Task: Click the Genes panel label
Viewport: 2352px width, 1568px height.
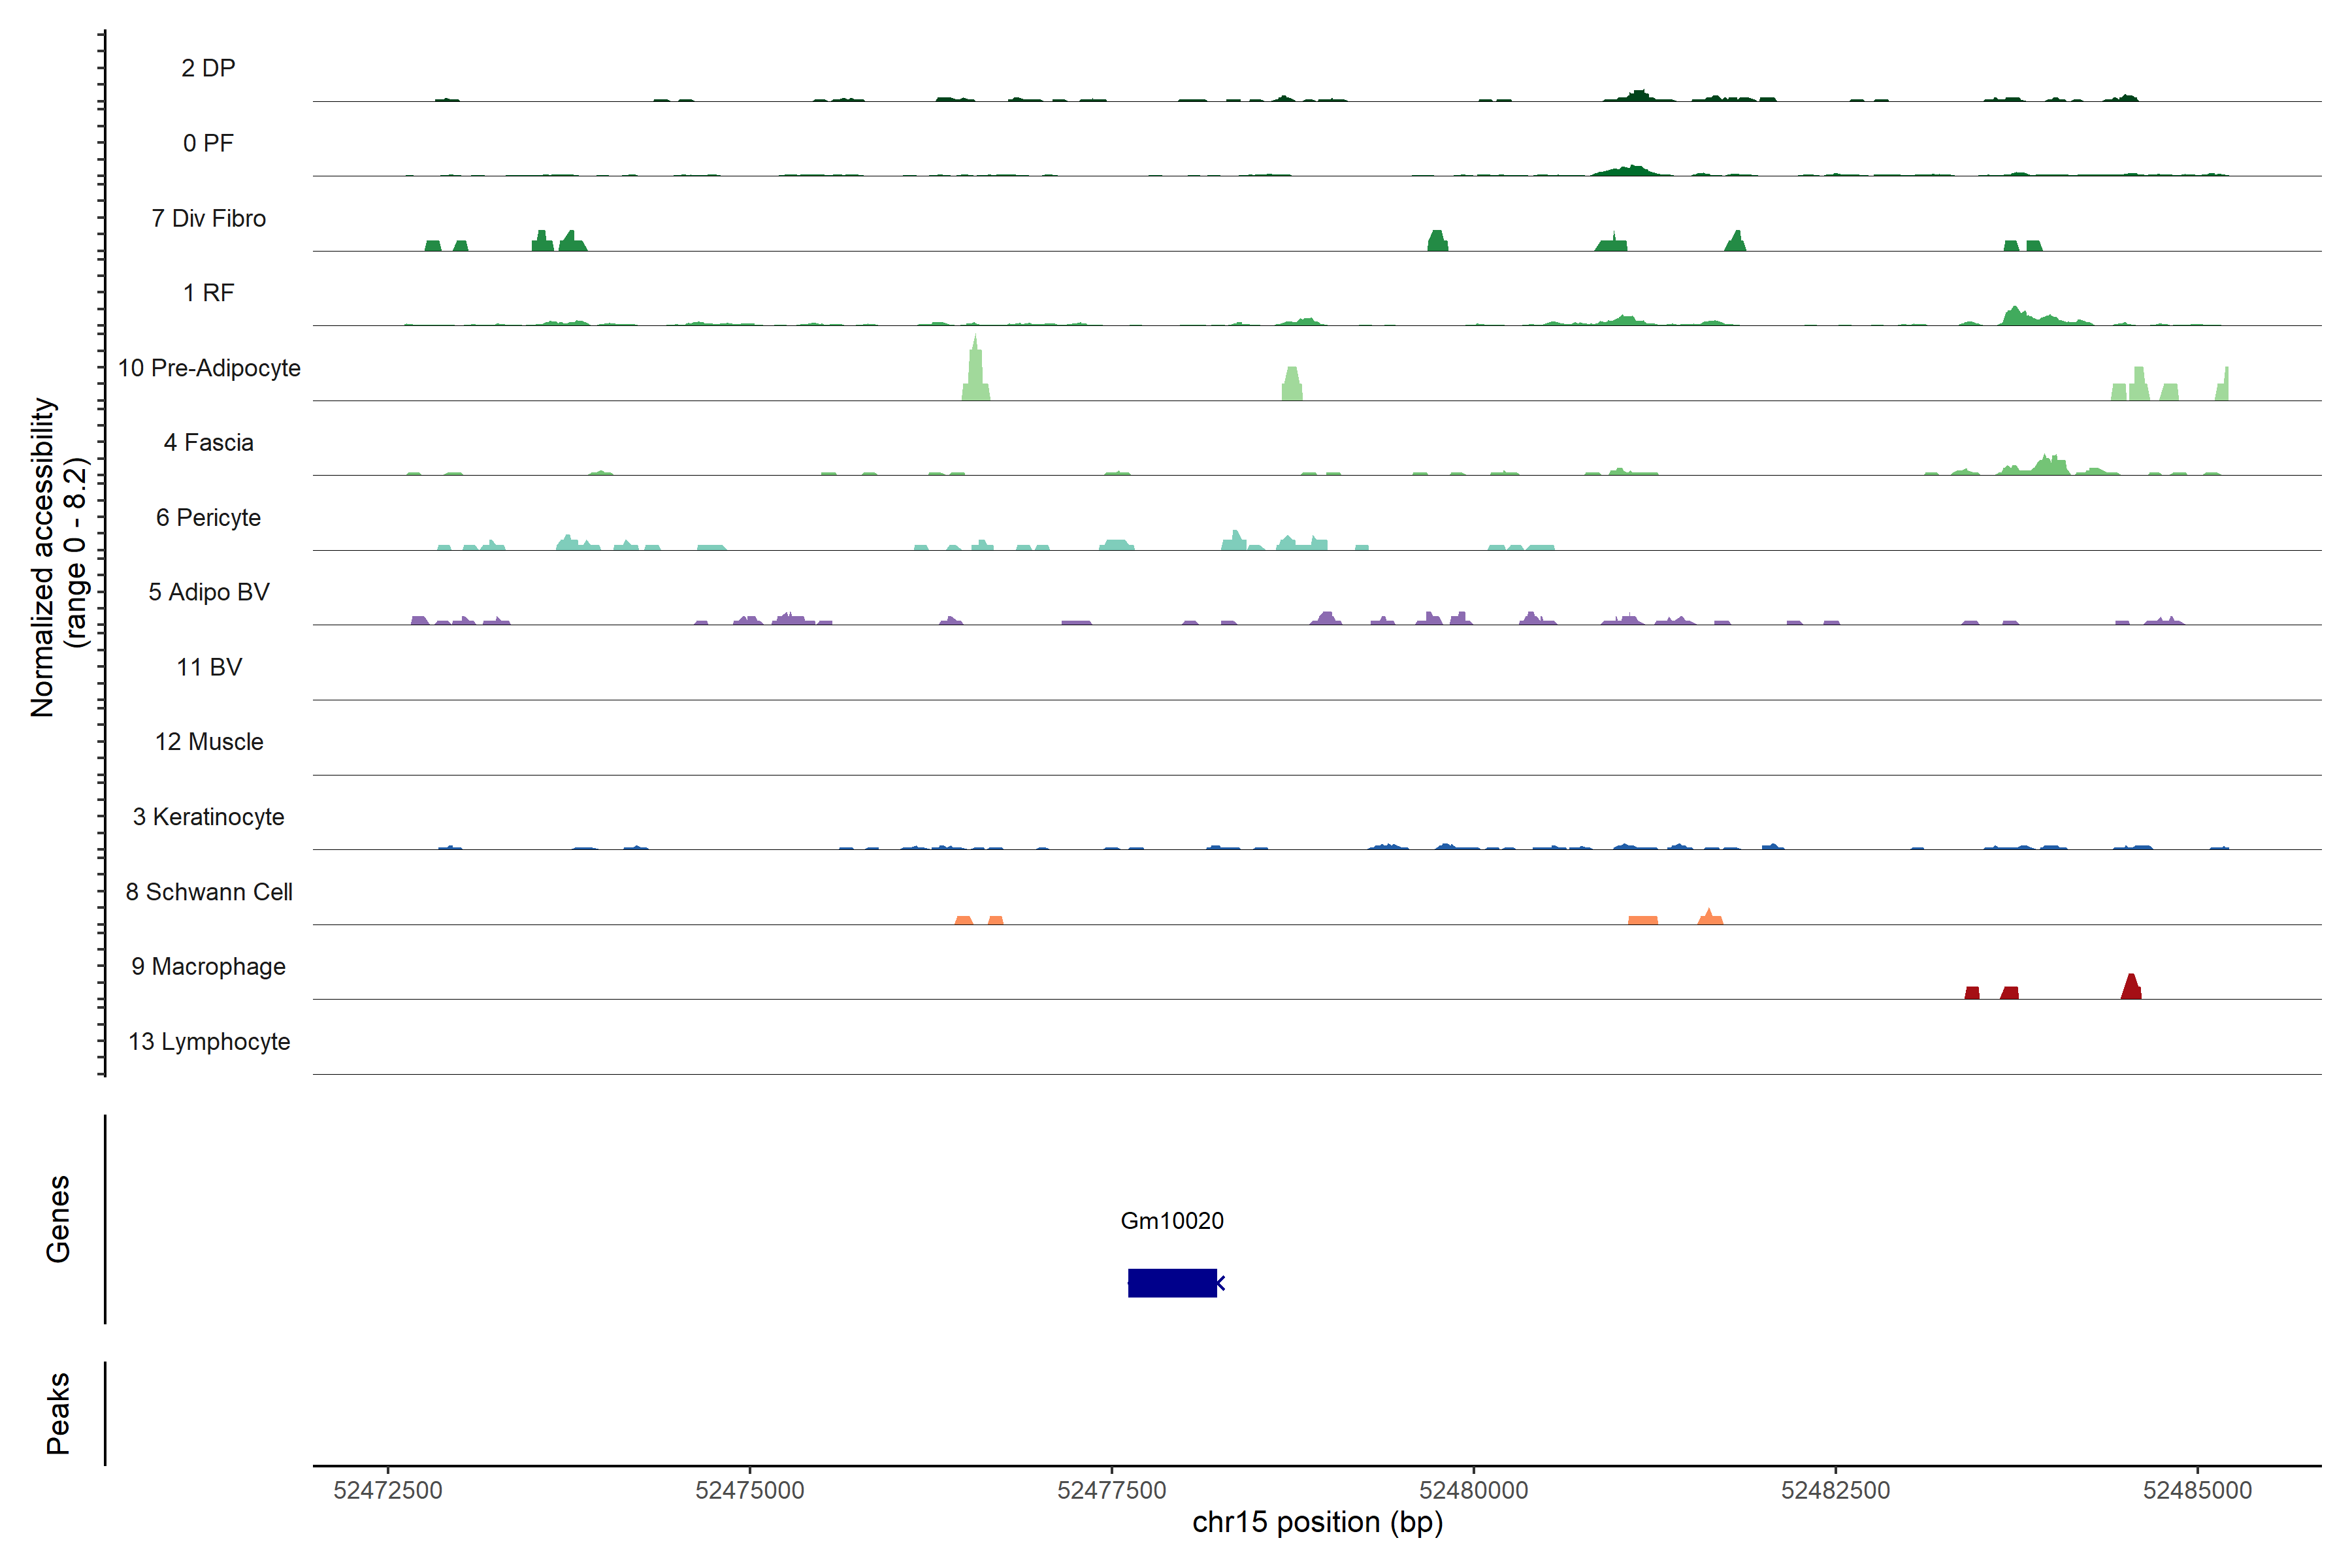Action: (58, 1219)
